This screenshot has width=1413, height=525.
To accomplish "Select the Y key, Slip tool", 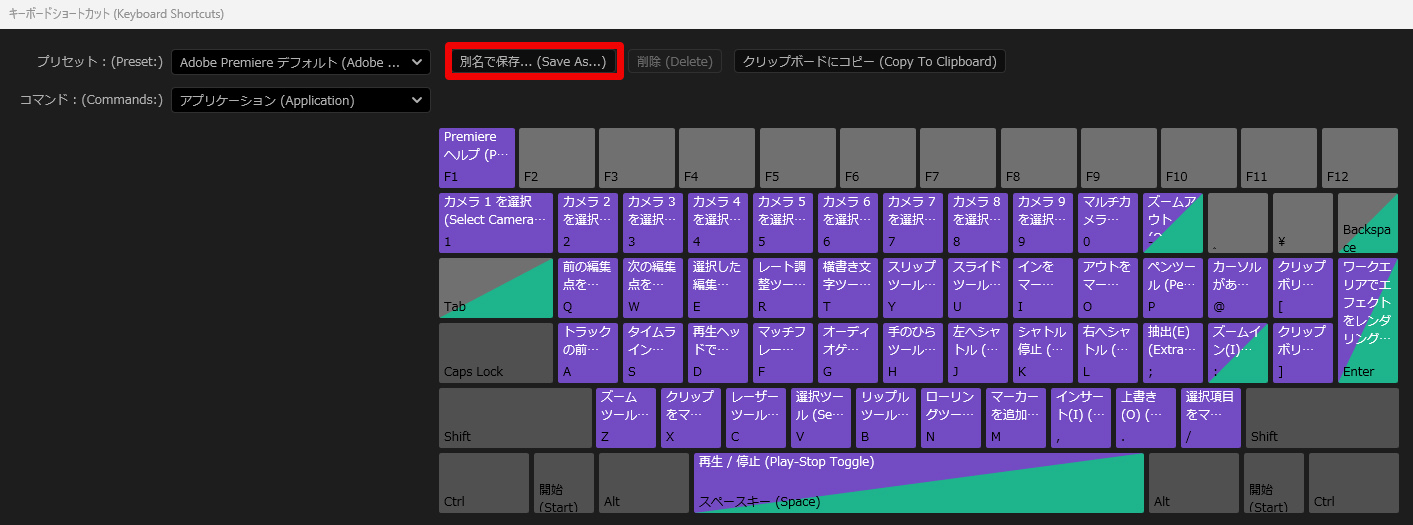I will 913,288.
